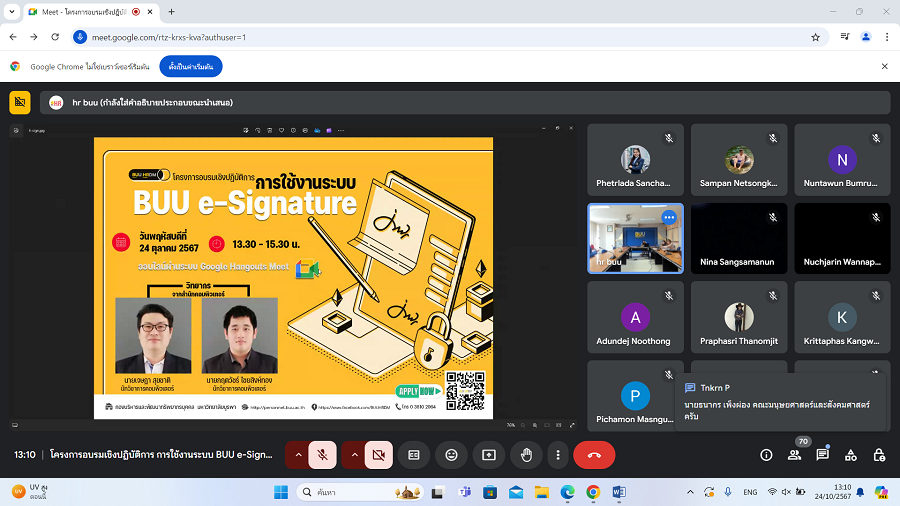Click the hr buu video tile
Viewport: 900px width, 506px height.
click(x=635, y=238)
